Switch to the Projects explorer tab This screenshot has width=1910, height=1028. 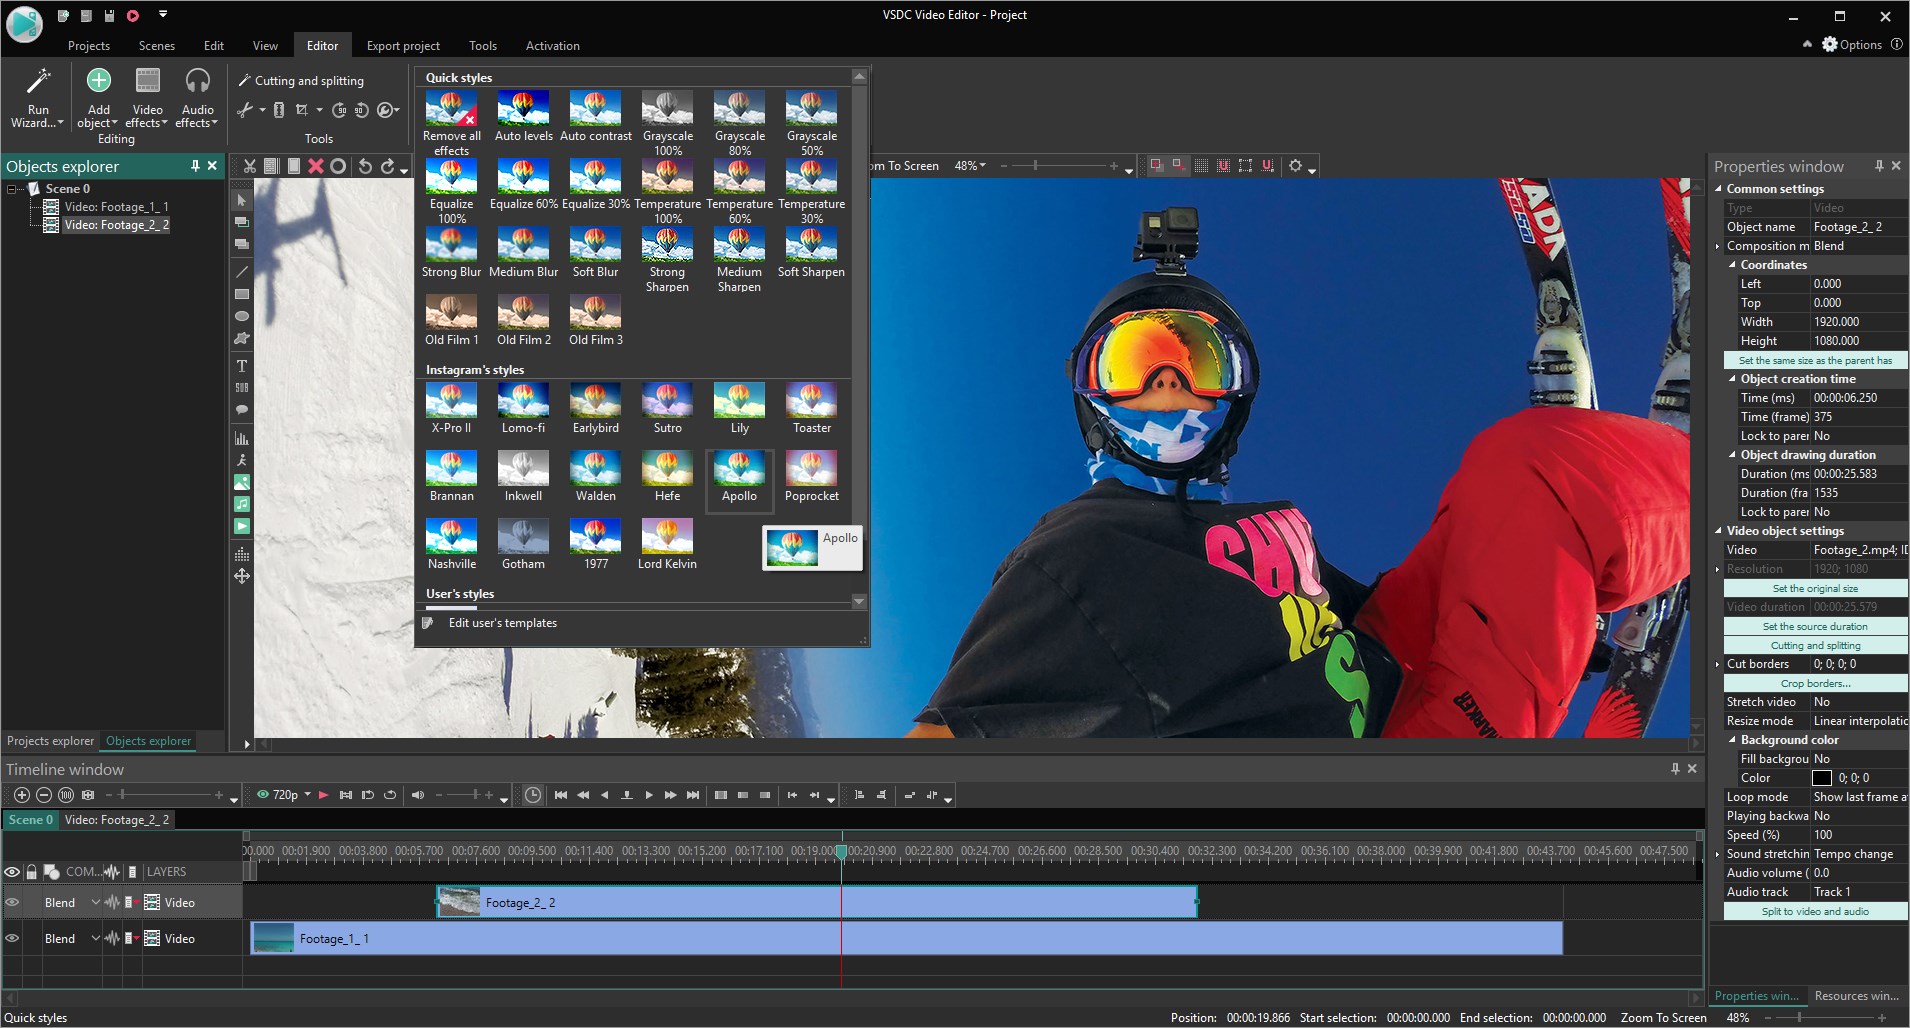(x=50, y=741)
